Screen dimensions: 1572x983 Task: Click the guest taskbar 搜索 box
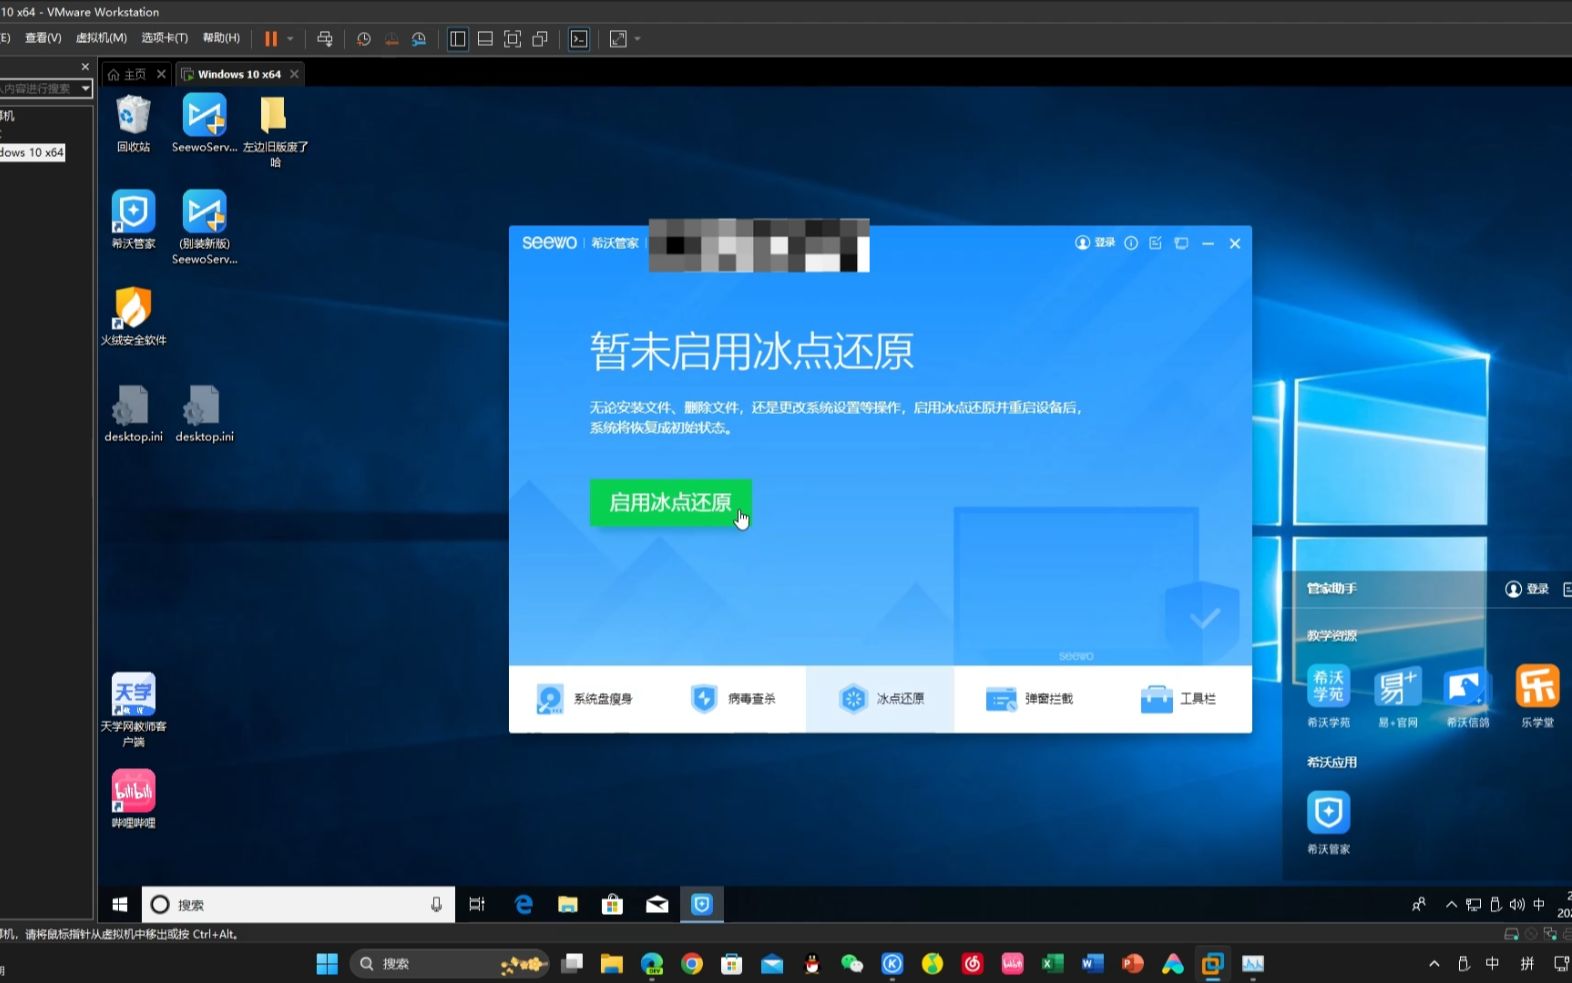(298, 905)
